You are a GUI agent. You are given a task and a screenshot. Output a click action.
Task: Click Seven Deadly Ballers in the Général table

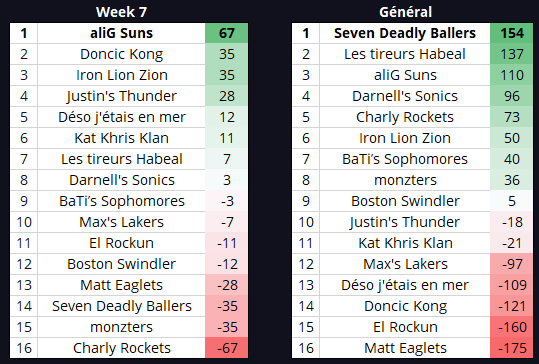pos(405,33)
